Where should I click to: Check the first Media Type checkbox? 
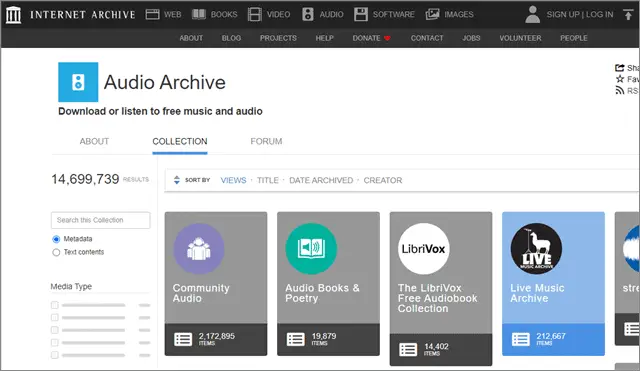pyautogui.click(x=55, y=305)
